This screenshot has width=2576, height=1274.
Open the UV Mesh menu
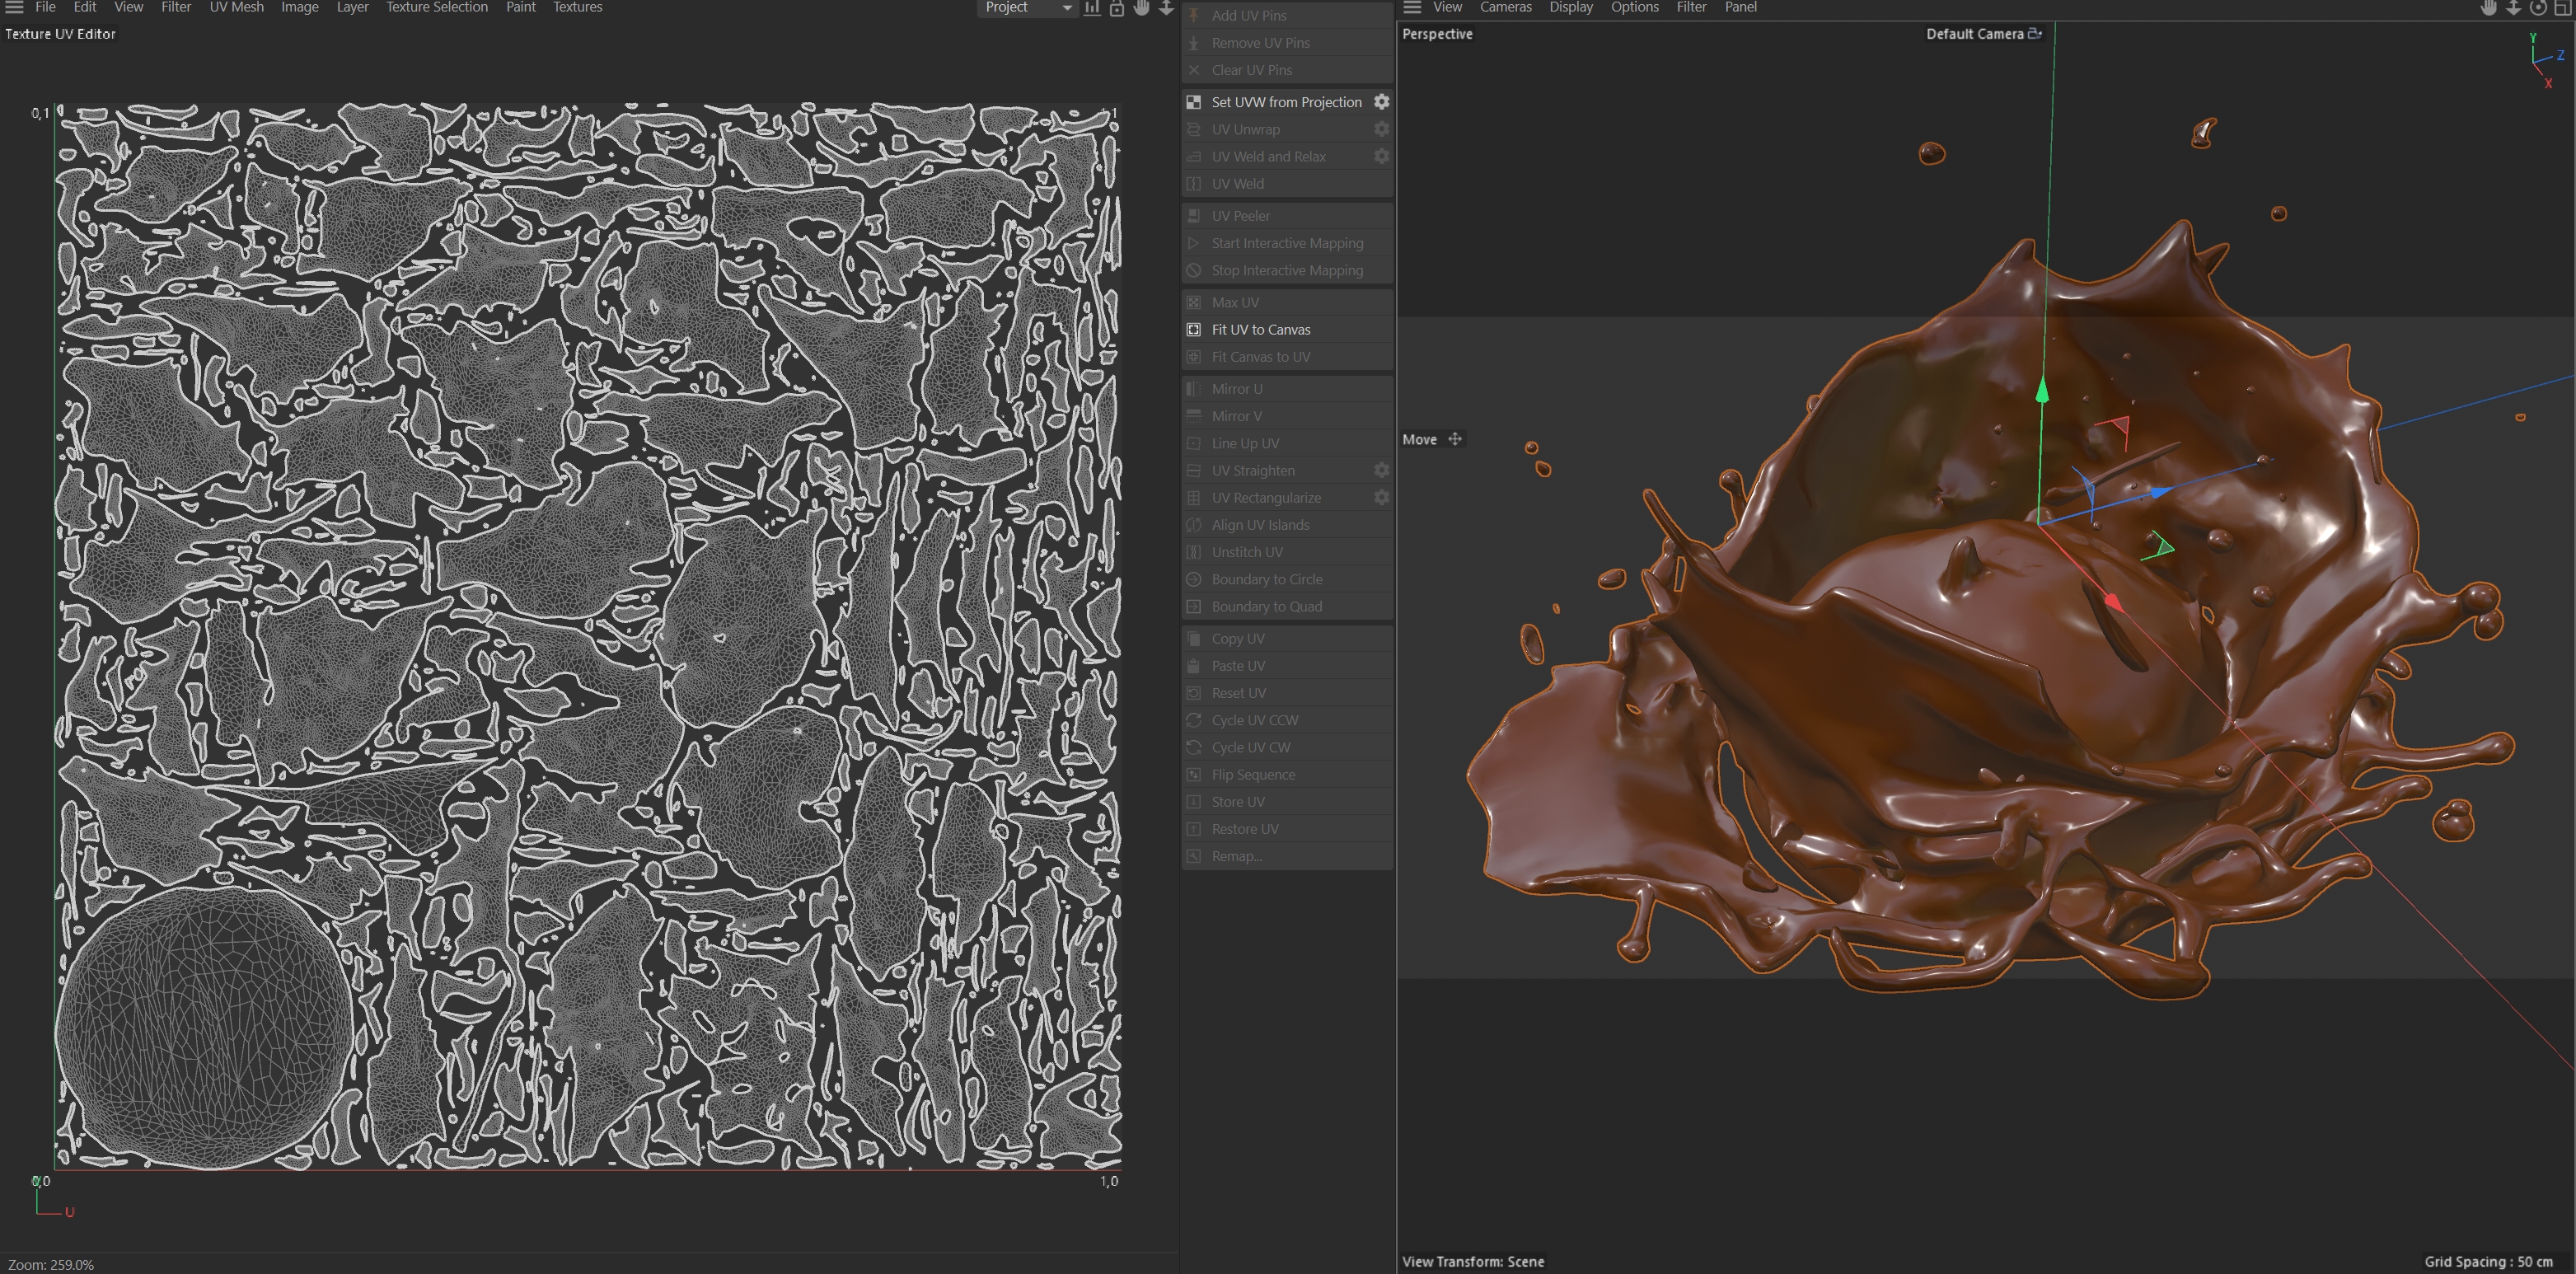coord(236,7)
